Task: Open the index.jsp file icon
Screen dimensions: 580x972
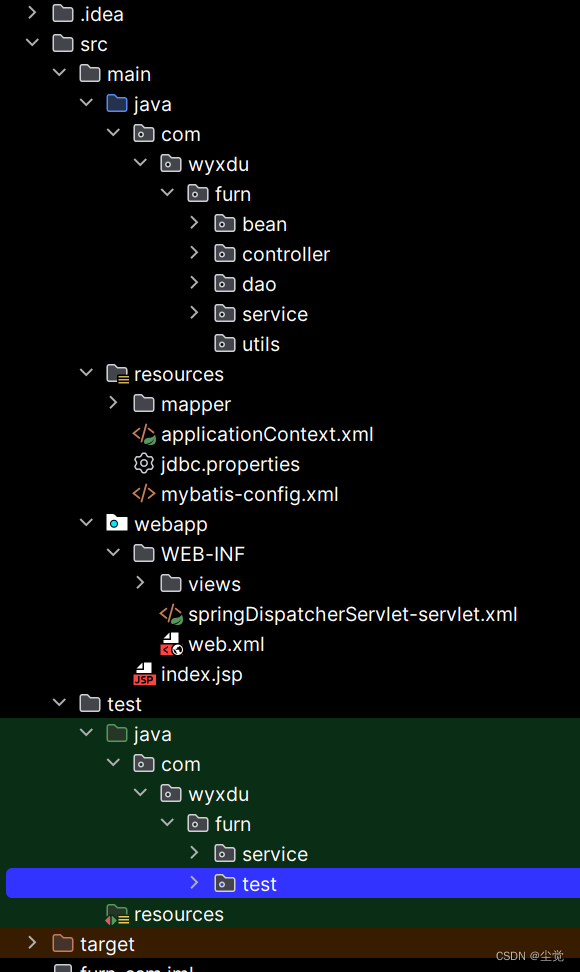Action: [145, 674]
